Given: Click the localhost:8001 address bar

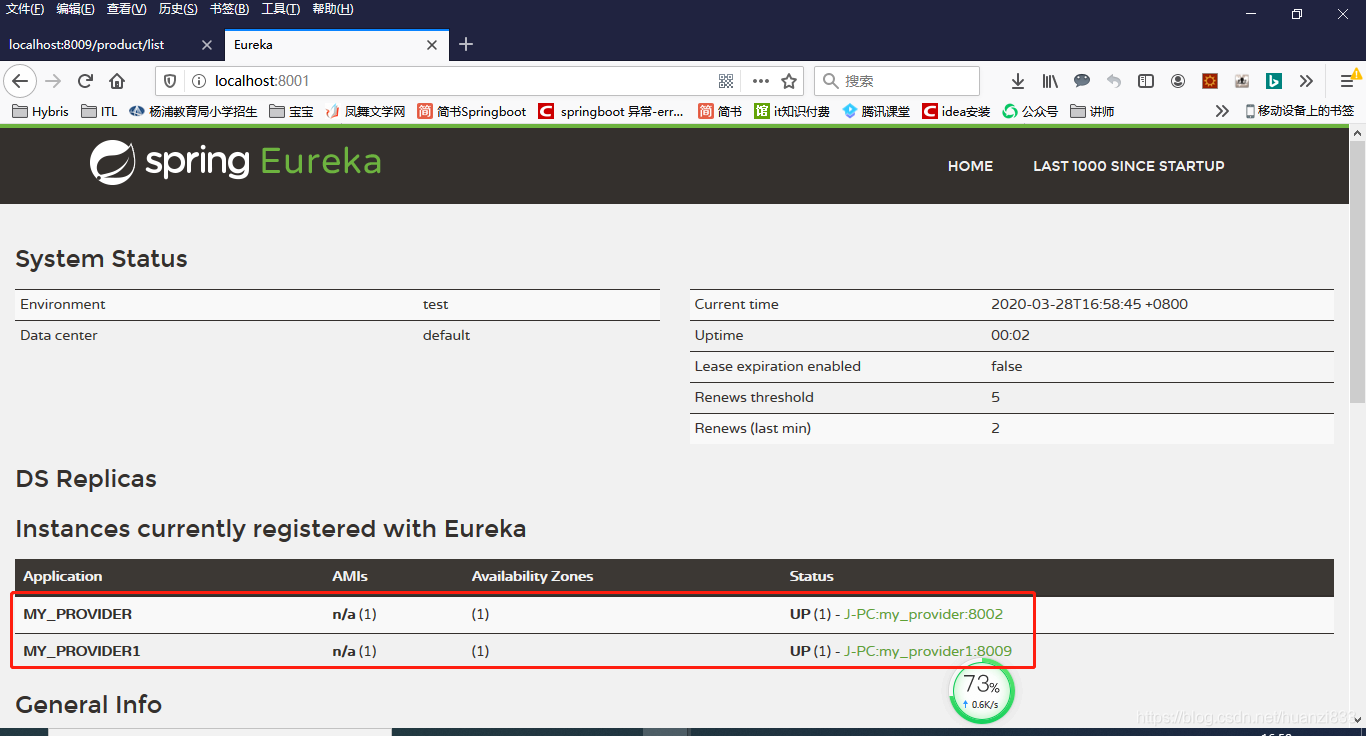Looking at the screenshot, I should pos(480,81).
